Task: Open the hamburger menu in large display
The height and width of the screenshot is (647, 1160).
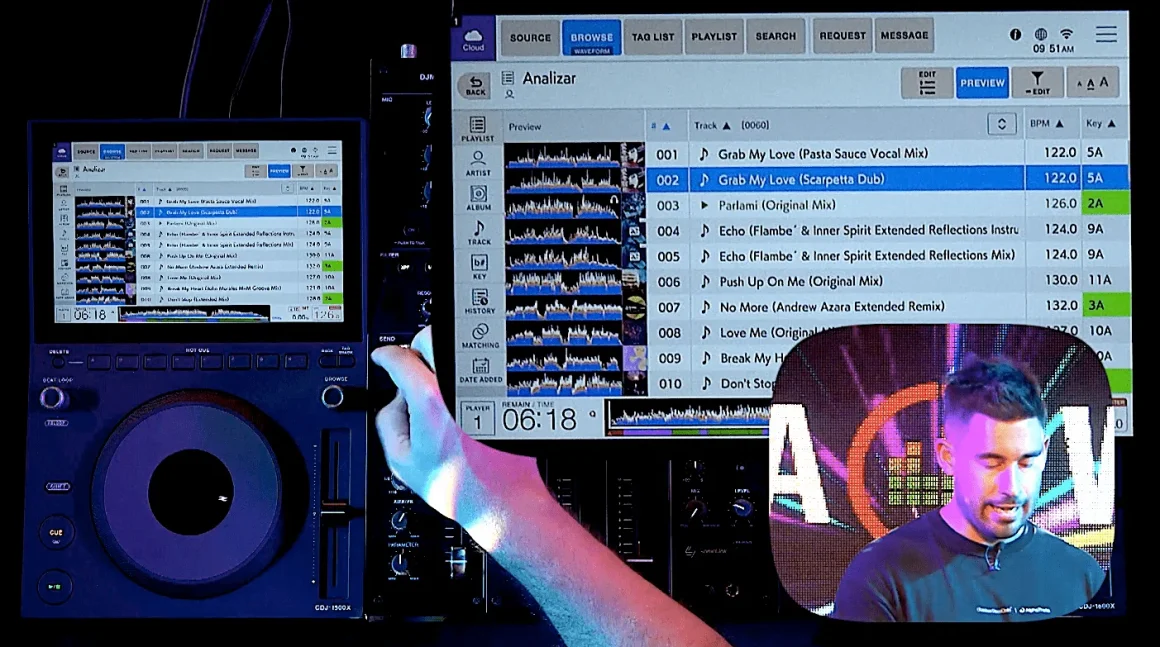Action: (x=1106, y=35)
